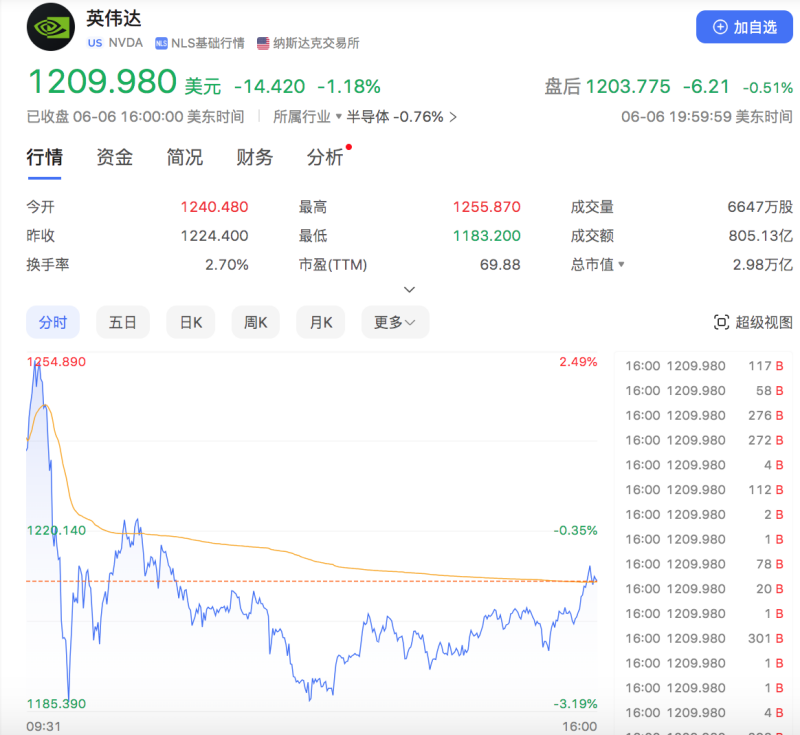Viewport: 800px width, 735px height.
Task: Select 月K chart period
Action: click(321, 322)
